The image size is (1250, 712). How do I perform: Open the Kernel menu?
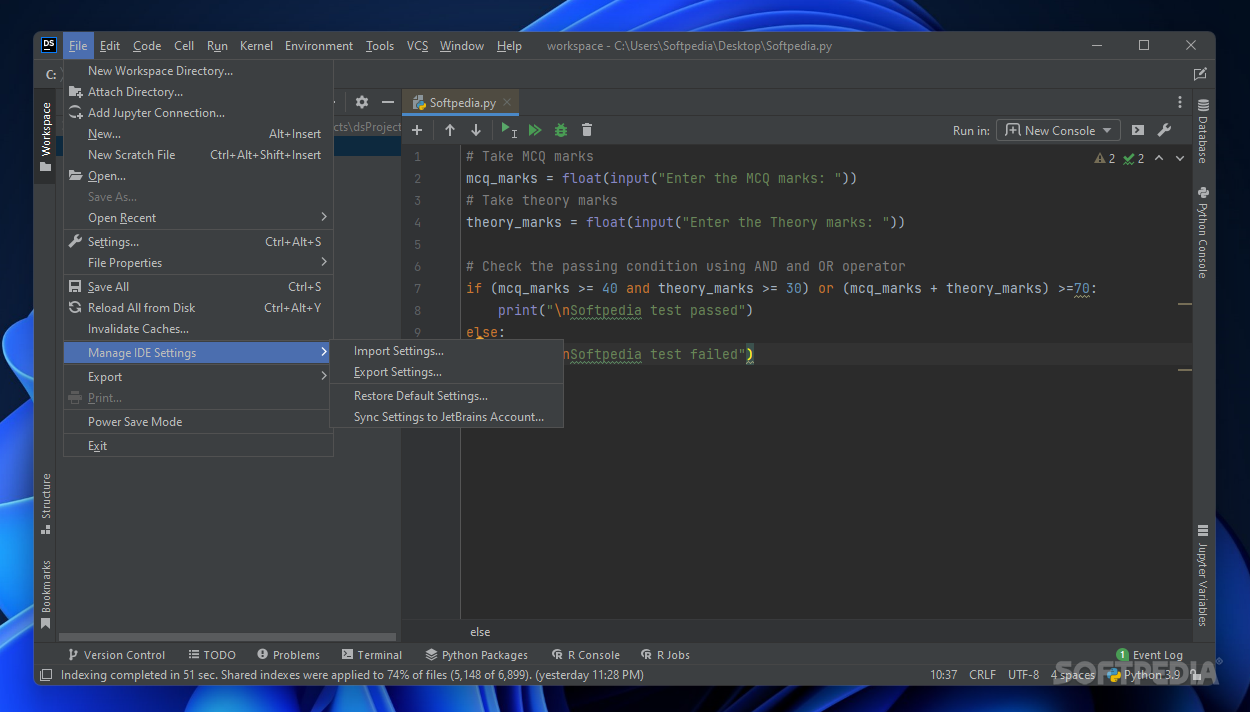[256, 45]
